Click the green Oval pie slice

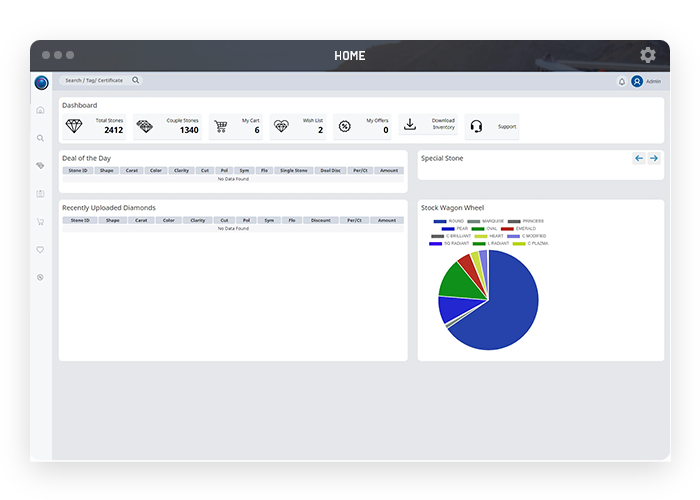pos(458,283)
